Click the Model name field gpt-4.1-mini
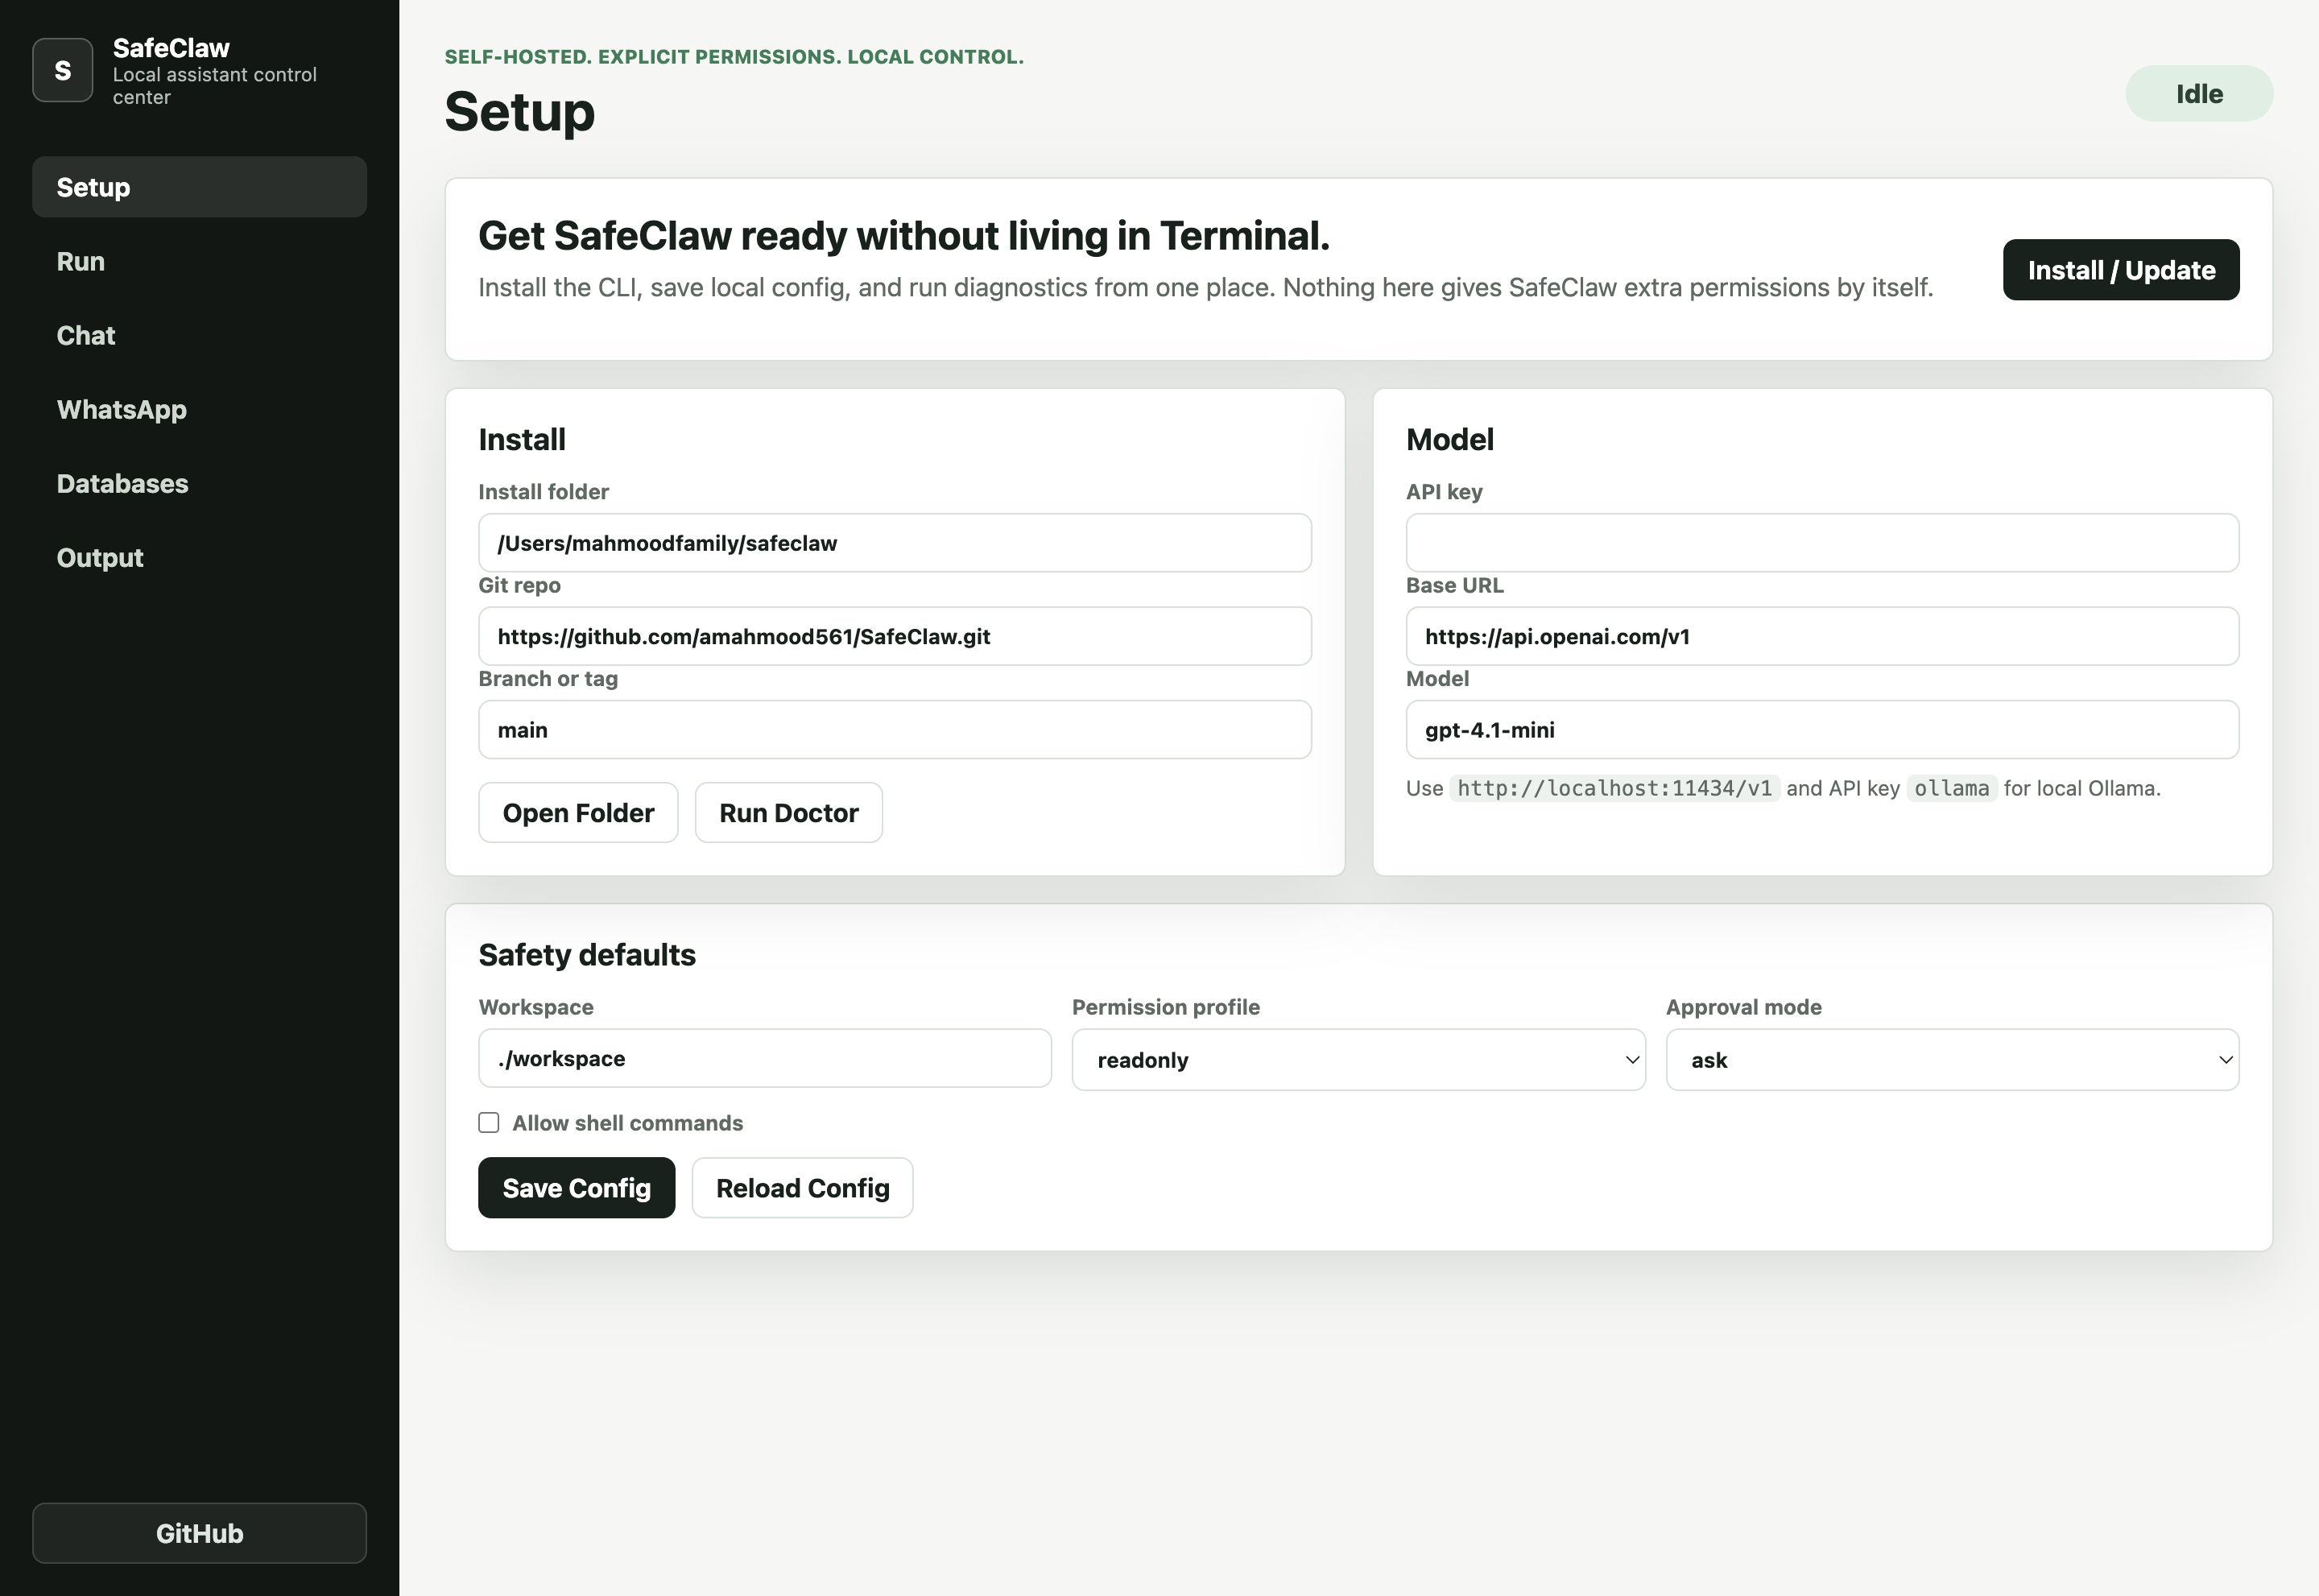The height and width of the screenshot is (1596, 2319). click(1822, 730)
